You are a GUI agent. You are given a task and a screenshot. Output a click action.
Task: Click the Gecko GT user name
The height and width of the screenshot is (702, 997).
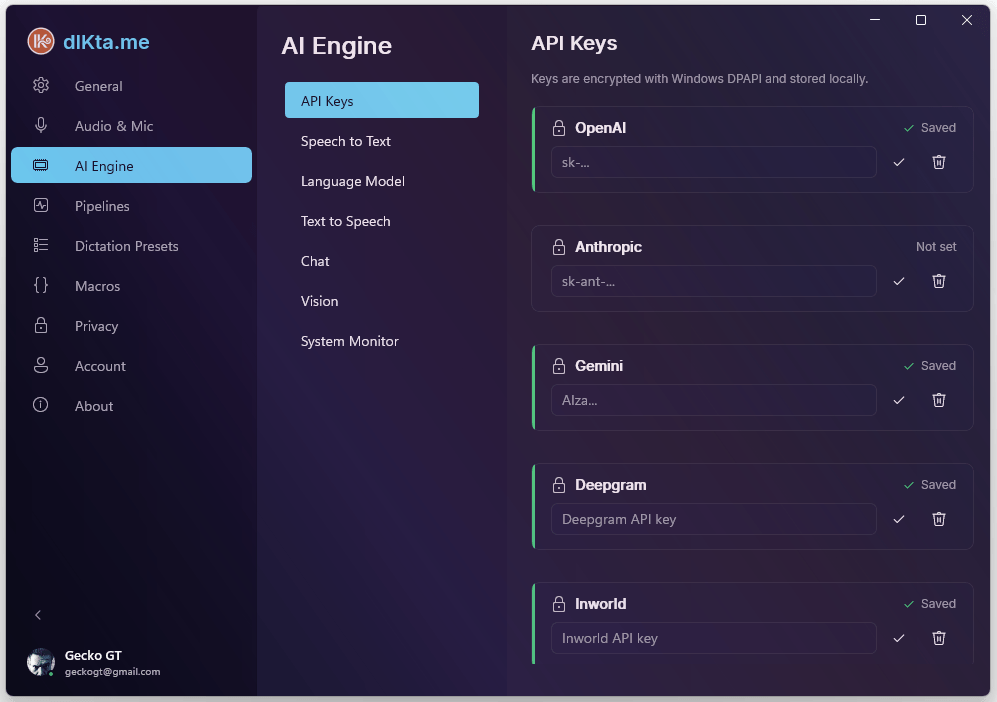pos(93,655)
